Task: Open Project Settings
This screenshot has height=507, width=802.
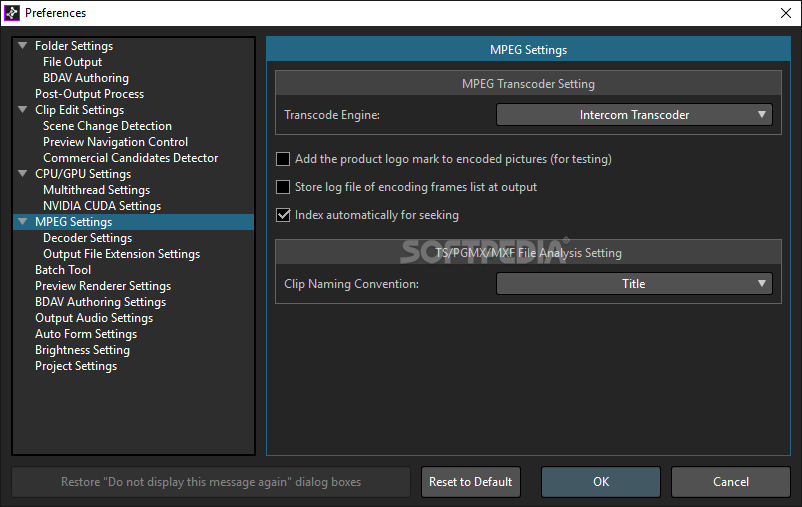Action: click(x=76, y=366)
